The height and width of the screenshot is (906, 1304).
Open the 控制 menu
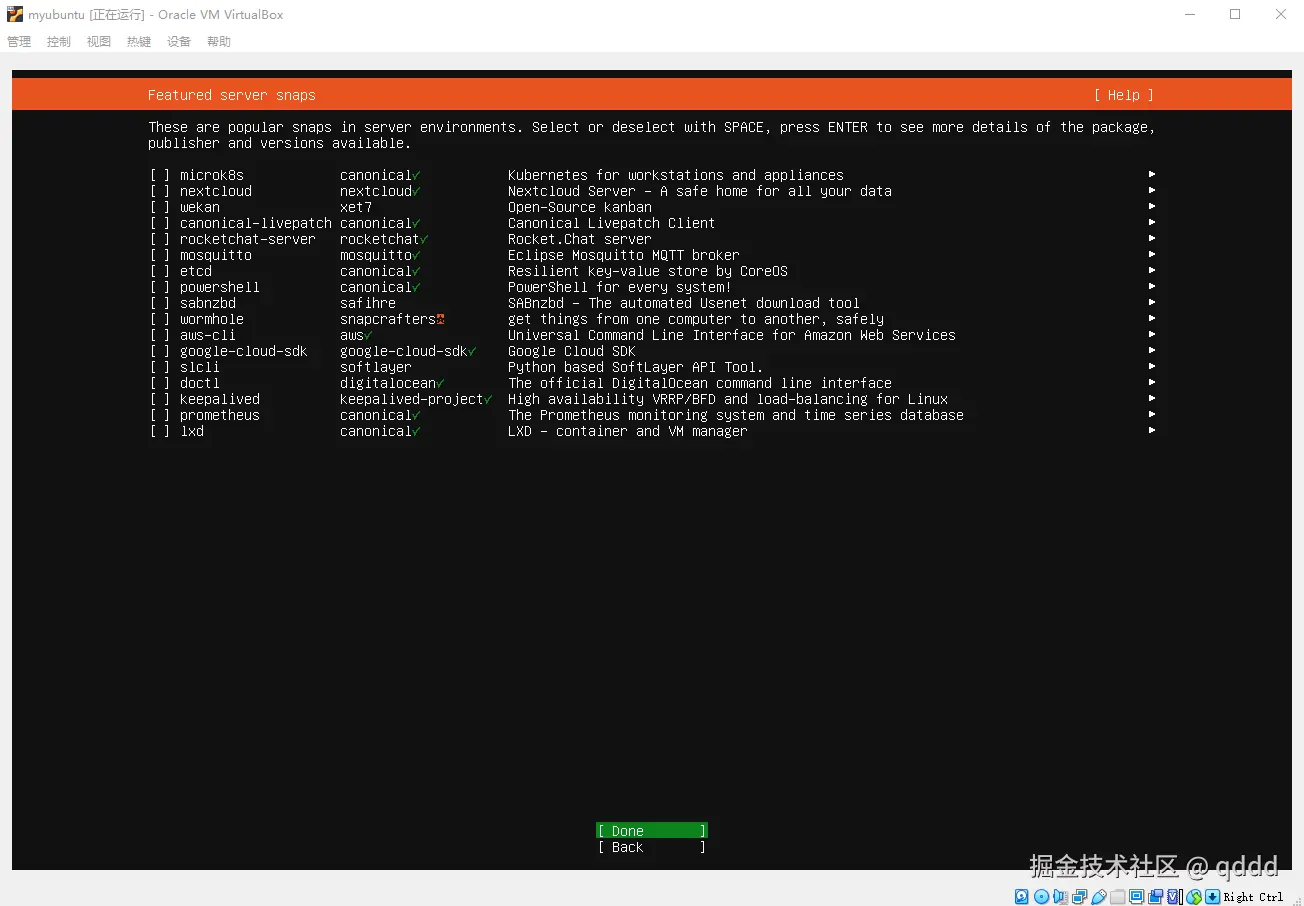click(59, 42)
